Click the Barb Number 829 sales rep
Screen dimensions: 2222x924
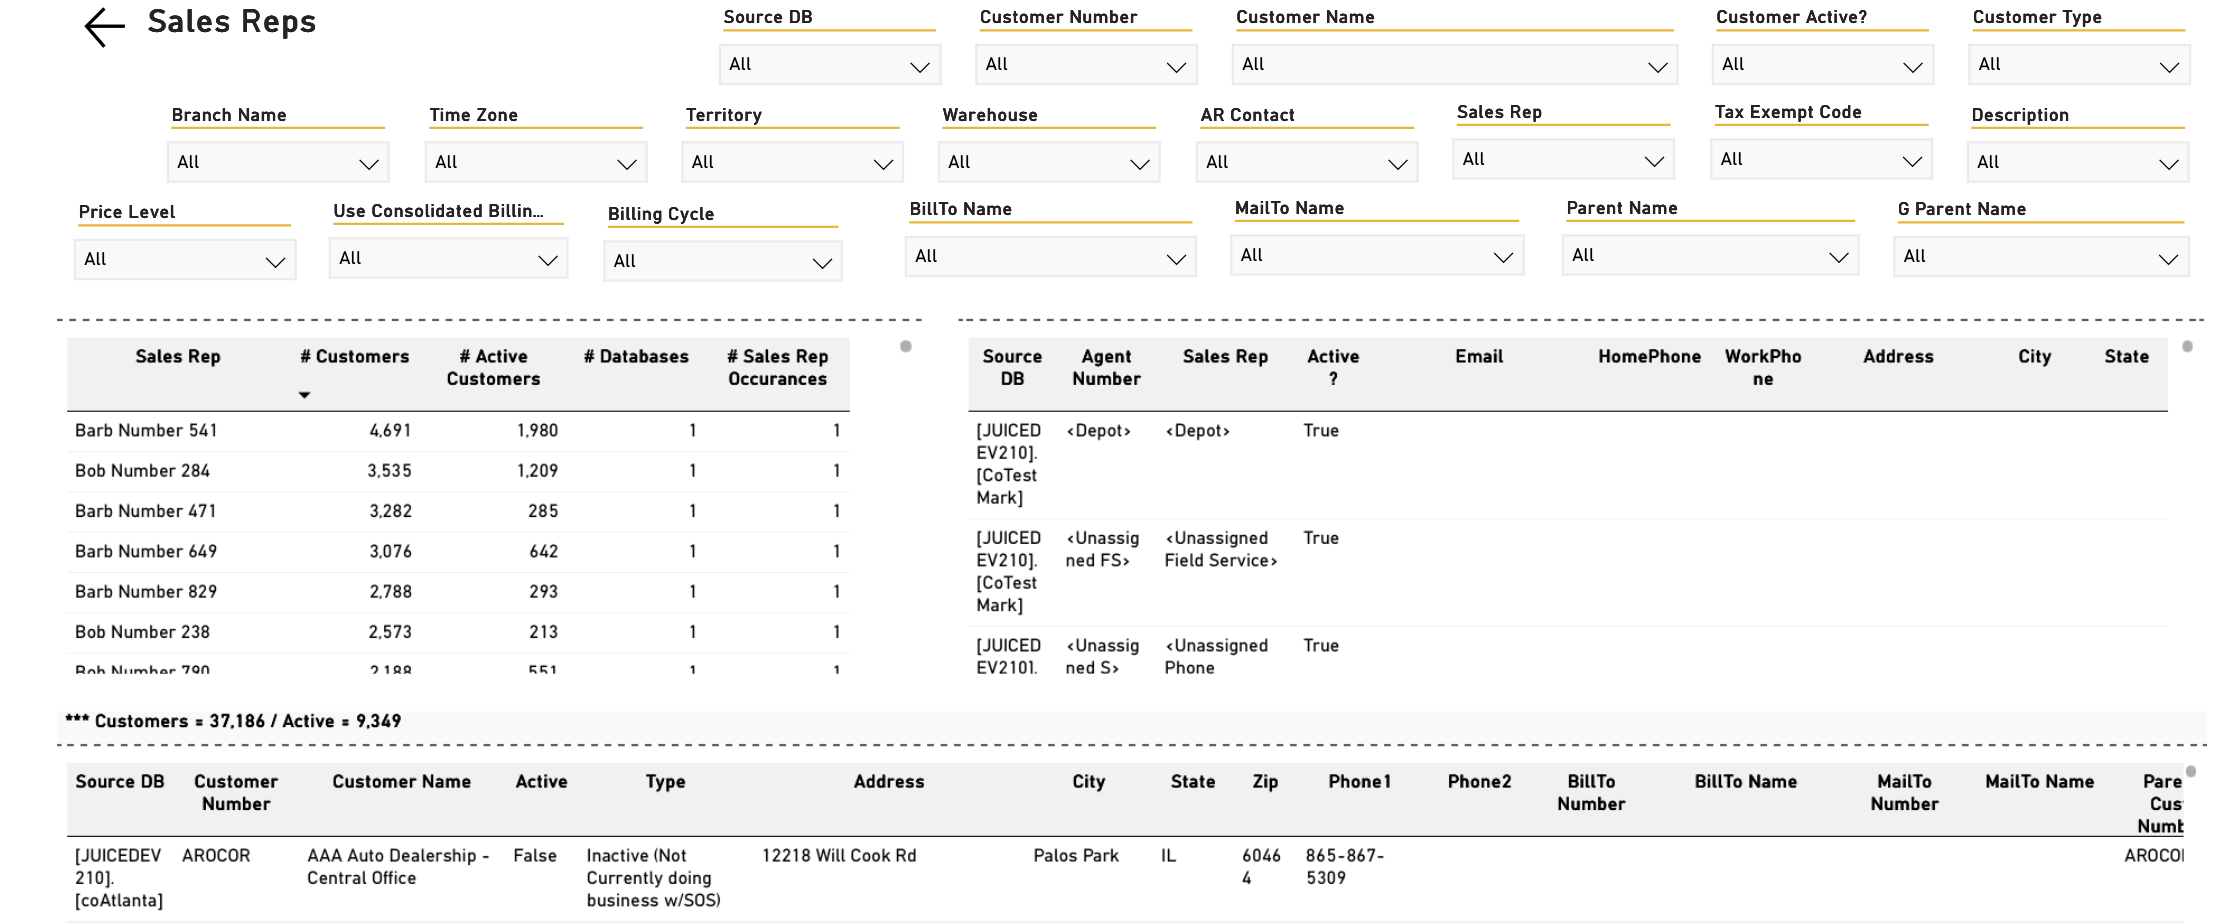pyautogui.click(x=146, y=592)
